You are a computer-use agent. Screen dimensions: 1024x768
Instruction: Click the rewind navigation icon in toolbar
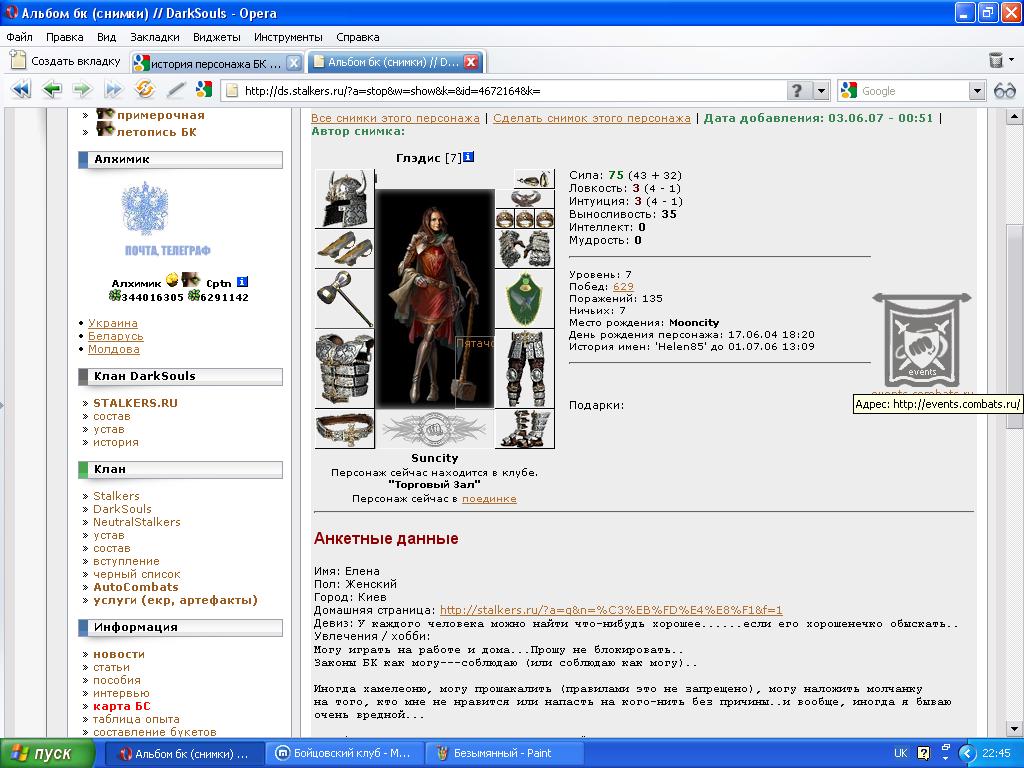[x=21, y=89]
